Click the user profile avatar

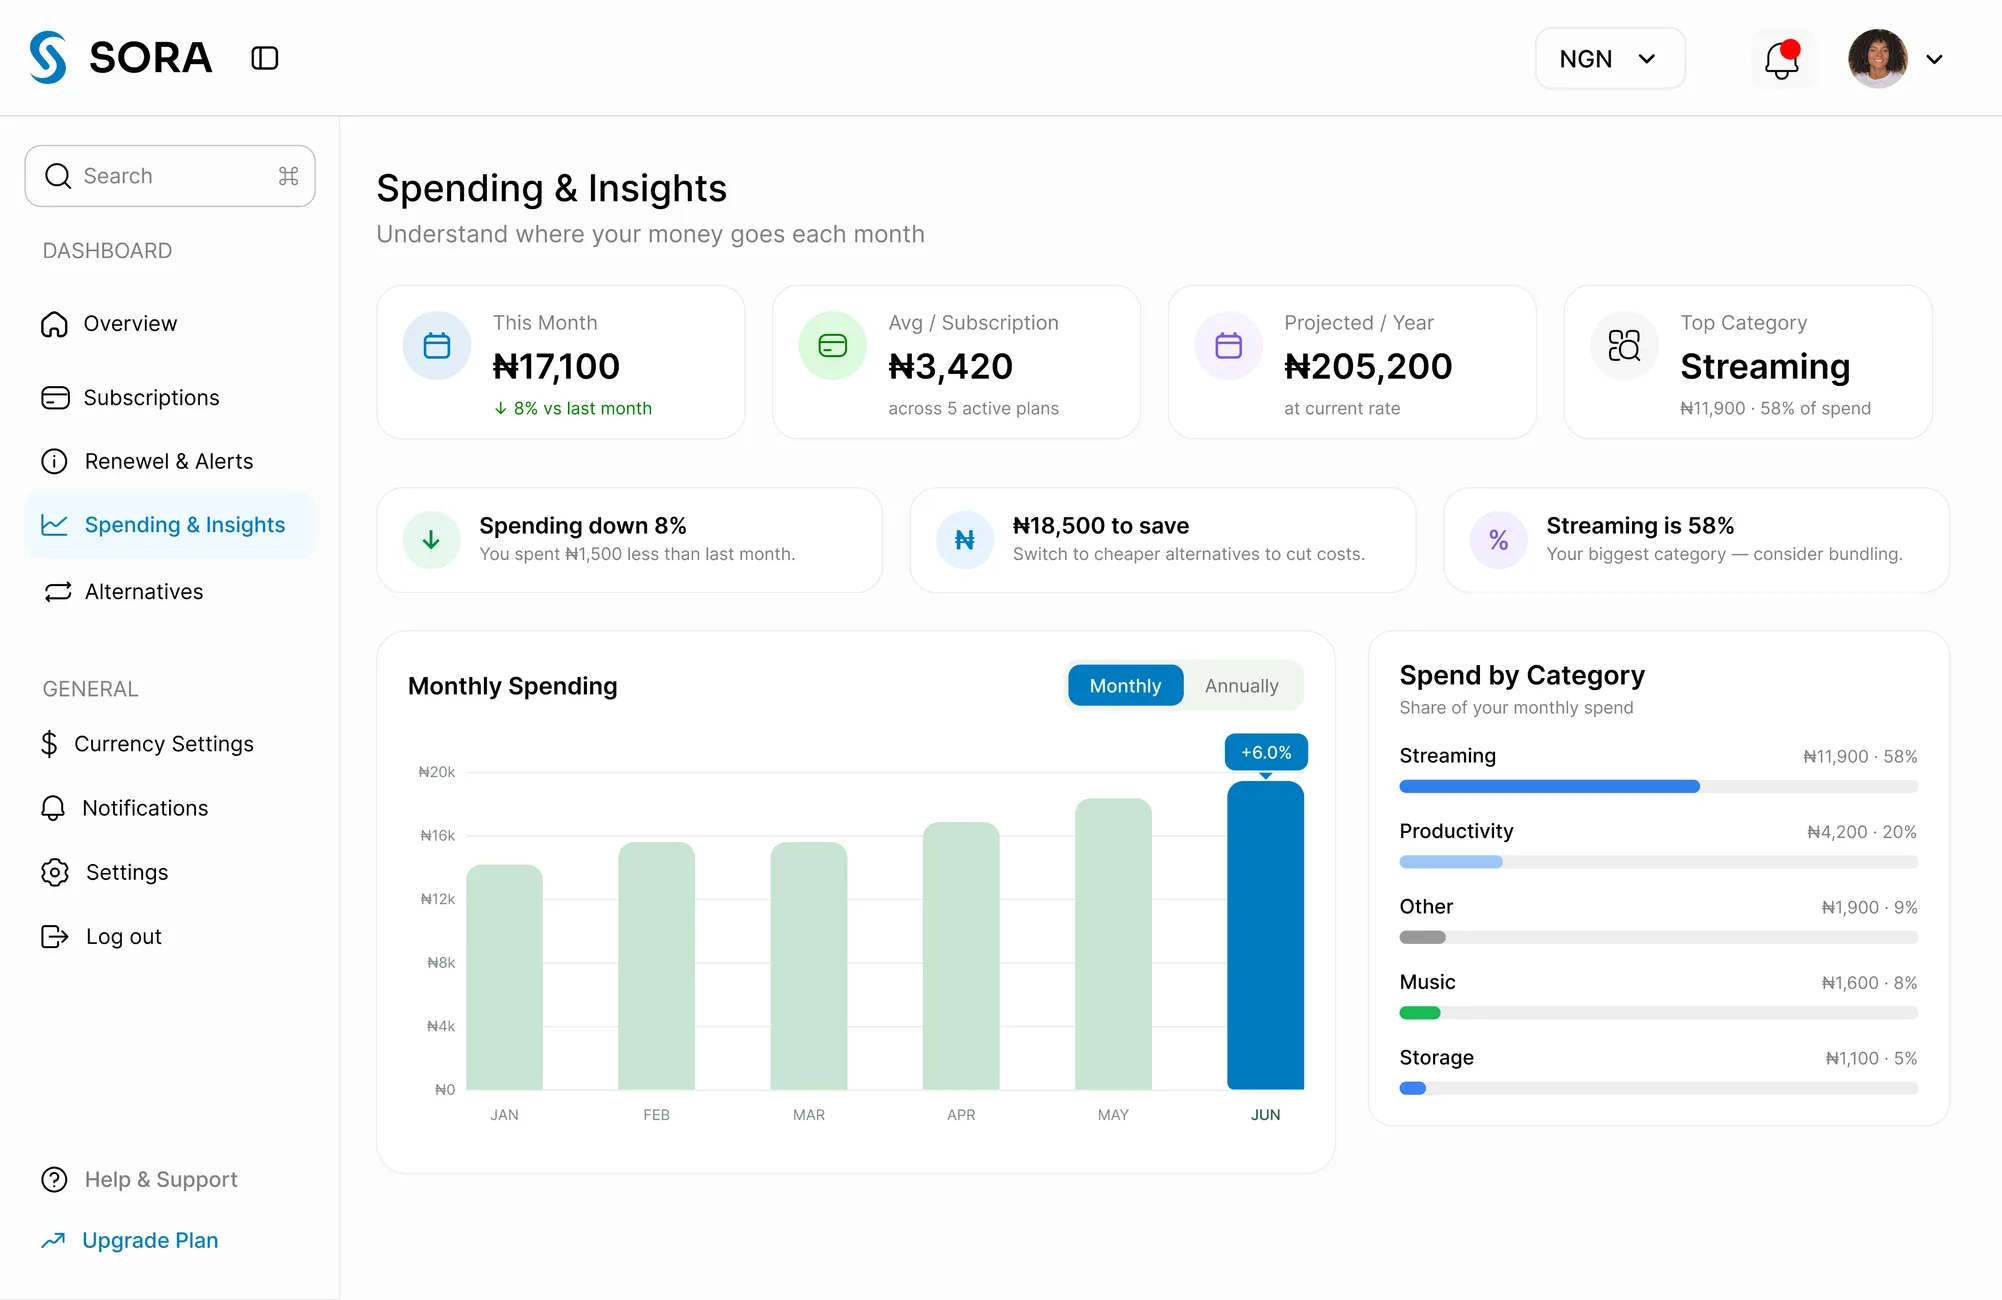click(1877, 59)
